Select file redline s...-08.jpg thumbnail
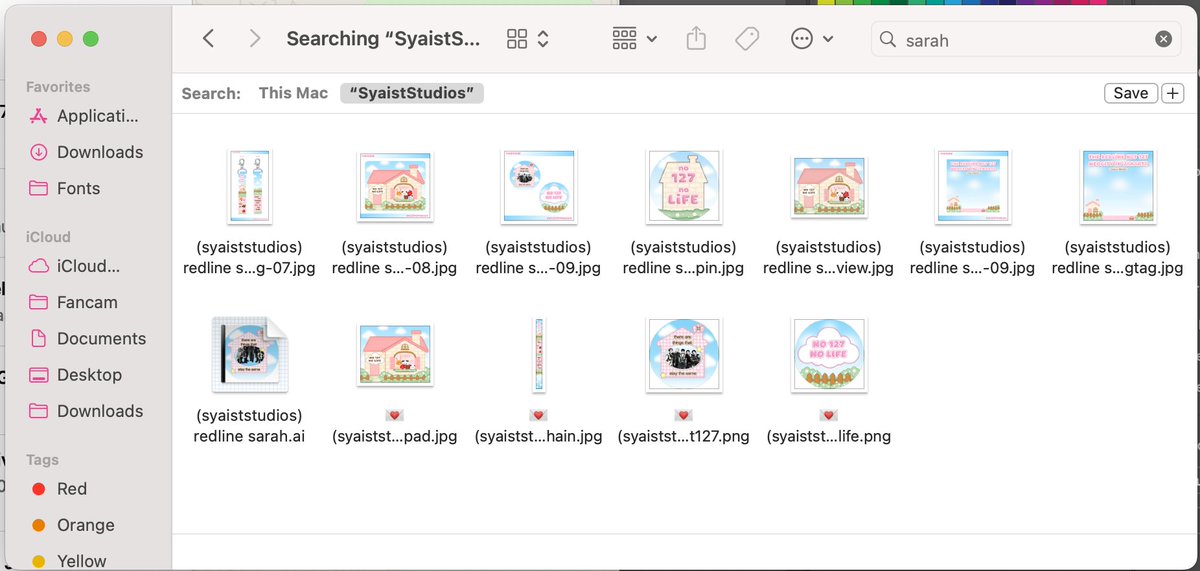The image size is (1200, 571). pos(394,186)
